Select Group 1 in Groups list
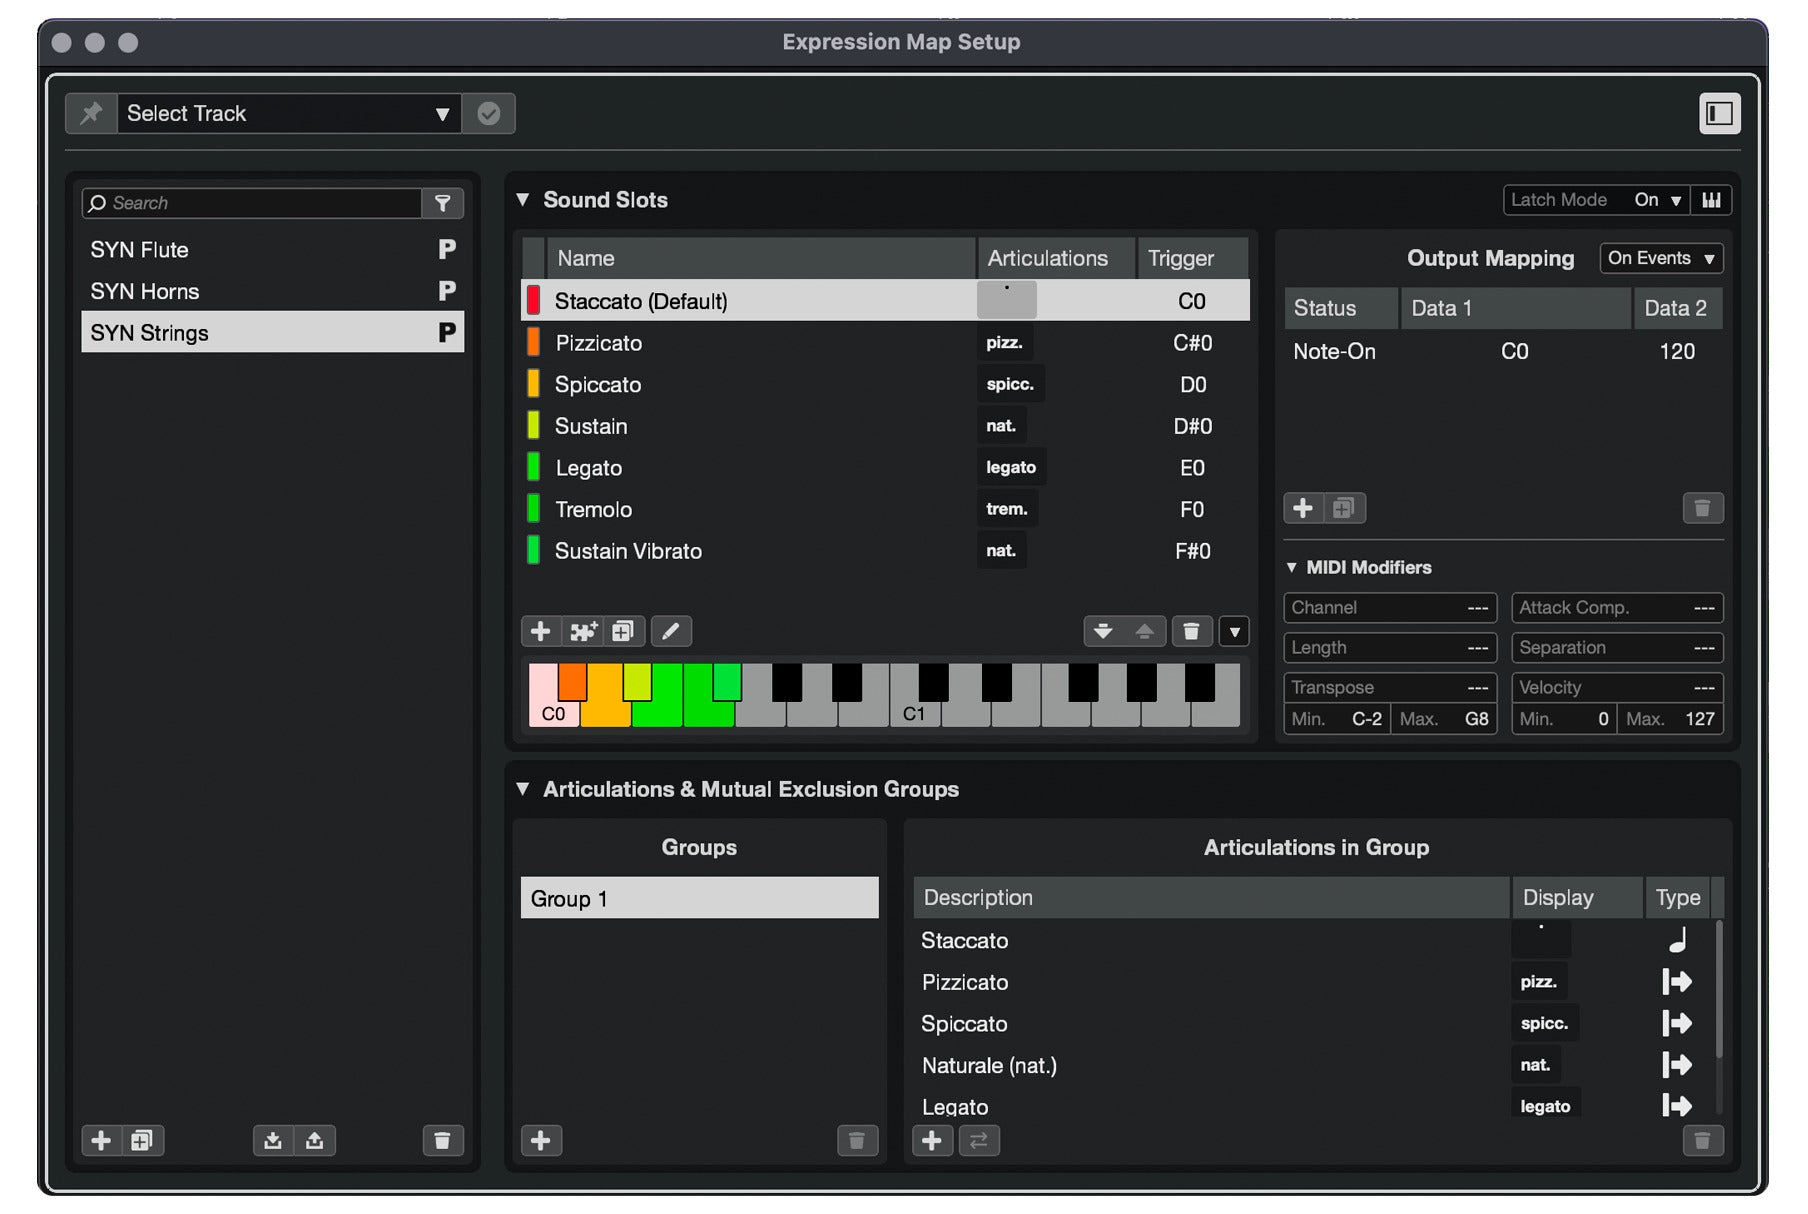Image resolution: width=1808 pixels, height=1214 pixels. [698, 898]
